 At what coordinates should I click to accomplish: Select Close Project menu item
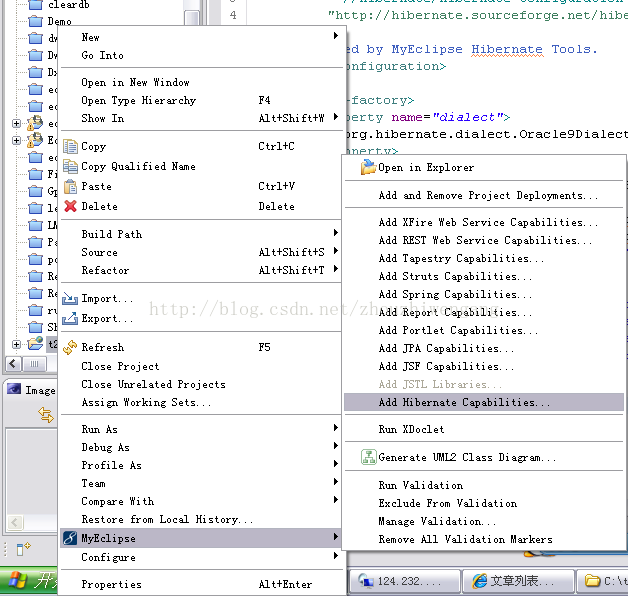pos(200,366)
